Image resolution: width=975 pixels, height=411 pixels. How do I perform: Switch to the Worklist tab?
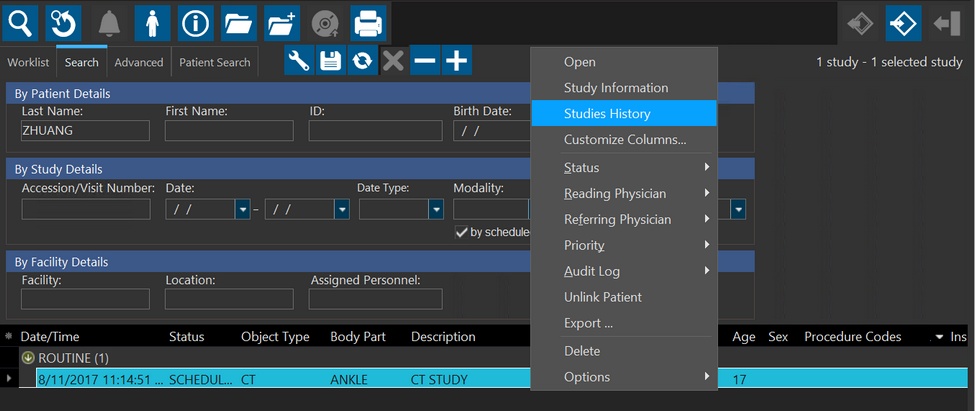point(28,62)
